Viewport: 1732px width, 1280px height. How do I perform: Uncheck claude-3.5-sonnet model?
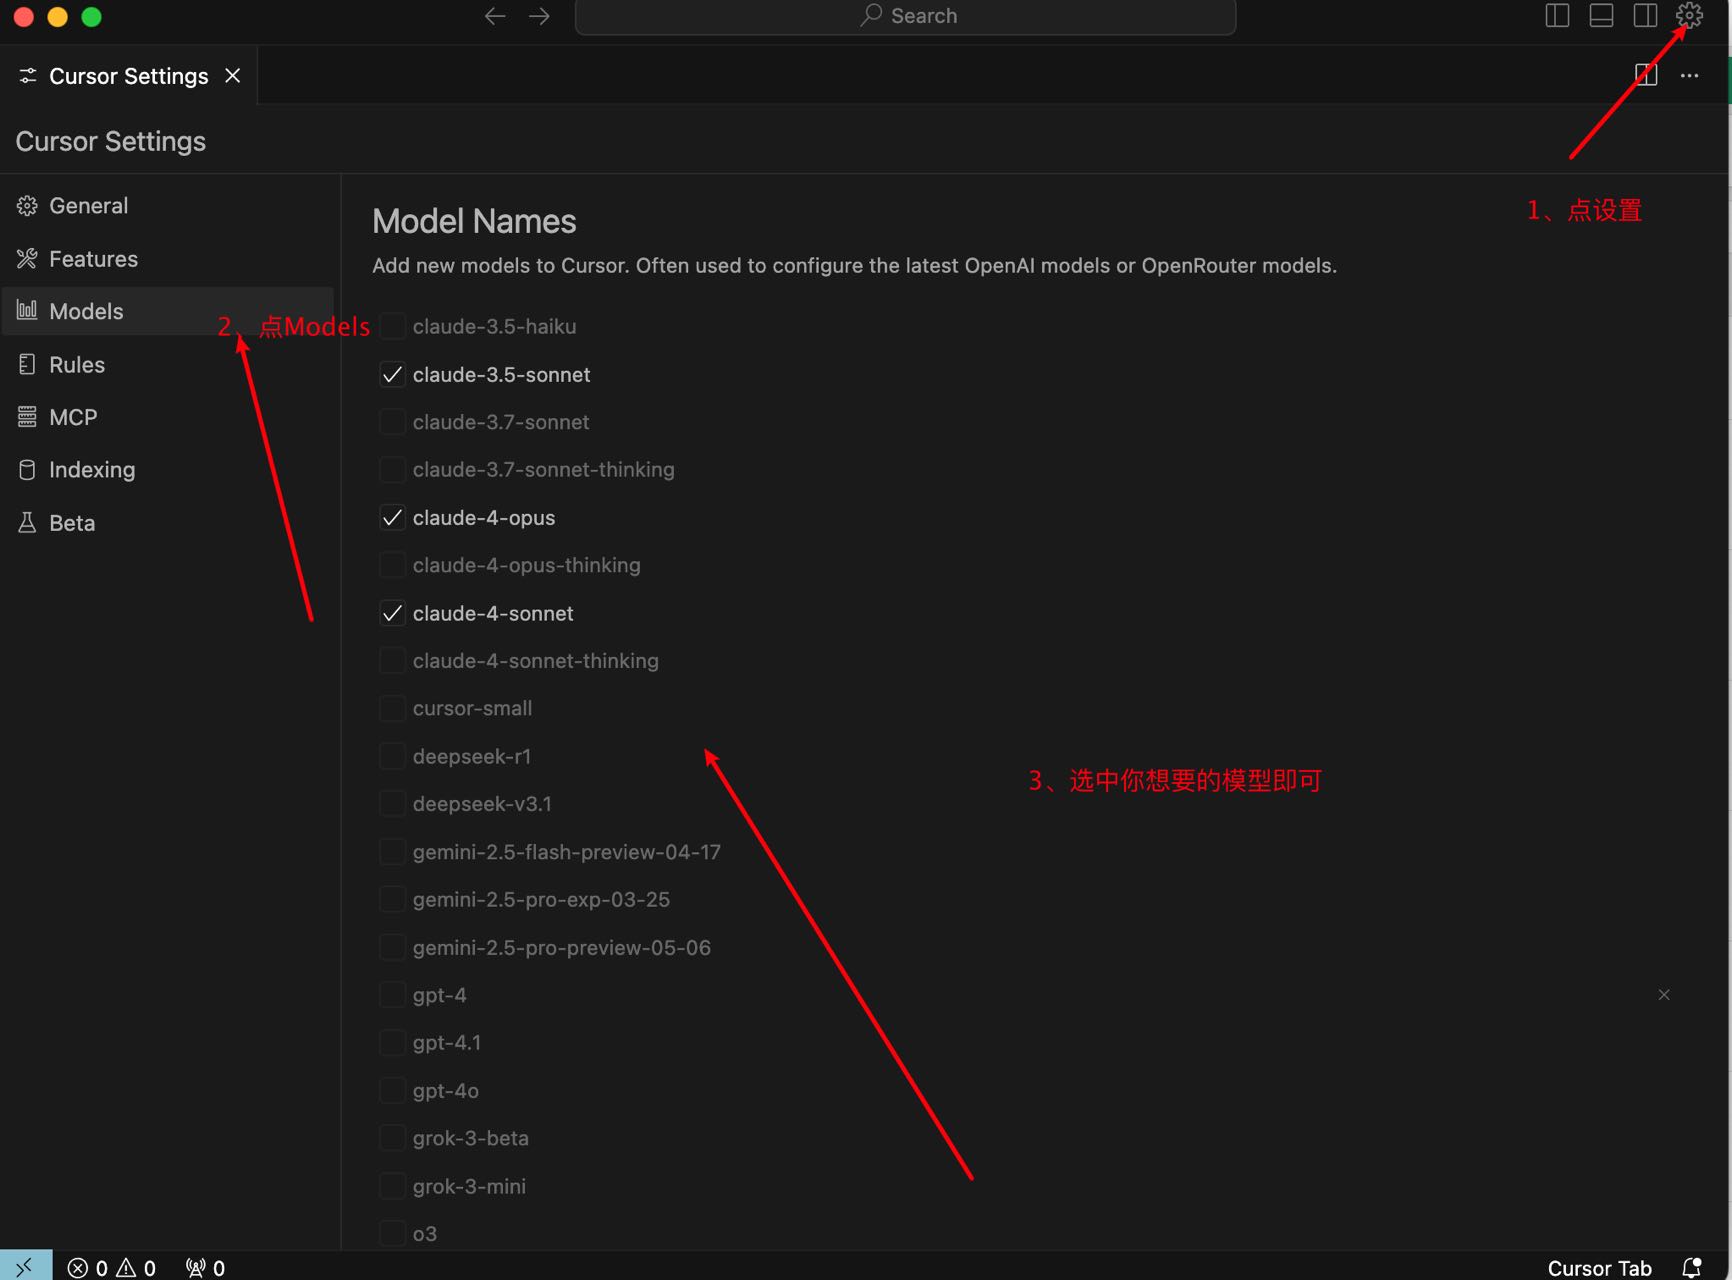tap(392, 374)
